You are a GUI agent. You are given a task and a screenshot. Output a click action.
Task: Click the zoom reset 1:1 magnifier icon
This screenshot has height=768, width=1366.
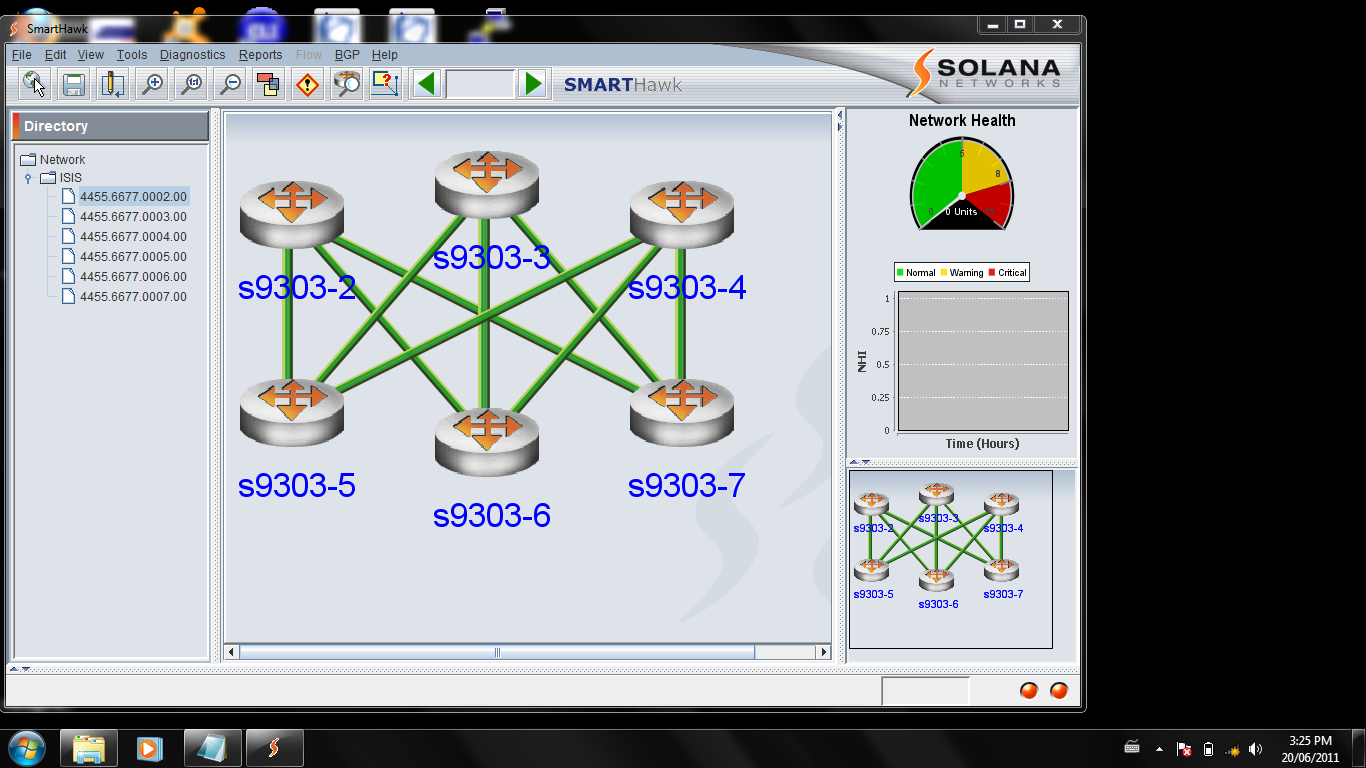191,84
